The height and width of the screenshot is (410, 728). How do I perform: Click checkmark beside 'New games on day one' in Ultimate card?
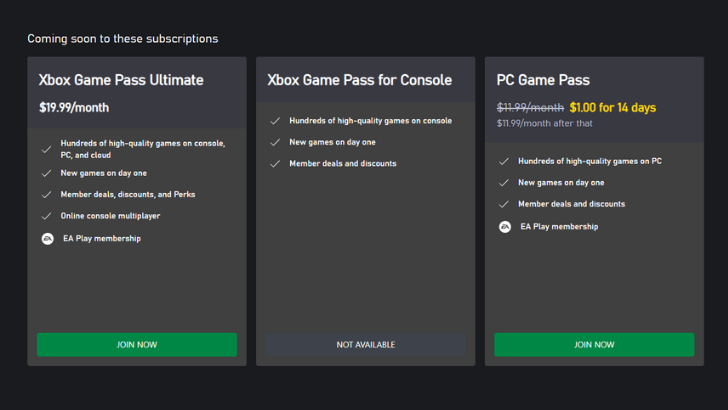(46, 173)
